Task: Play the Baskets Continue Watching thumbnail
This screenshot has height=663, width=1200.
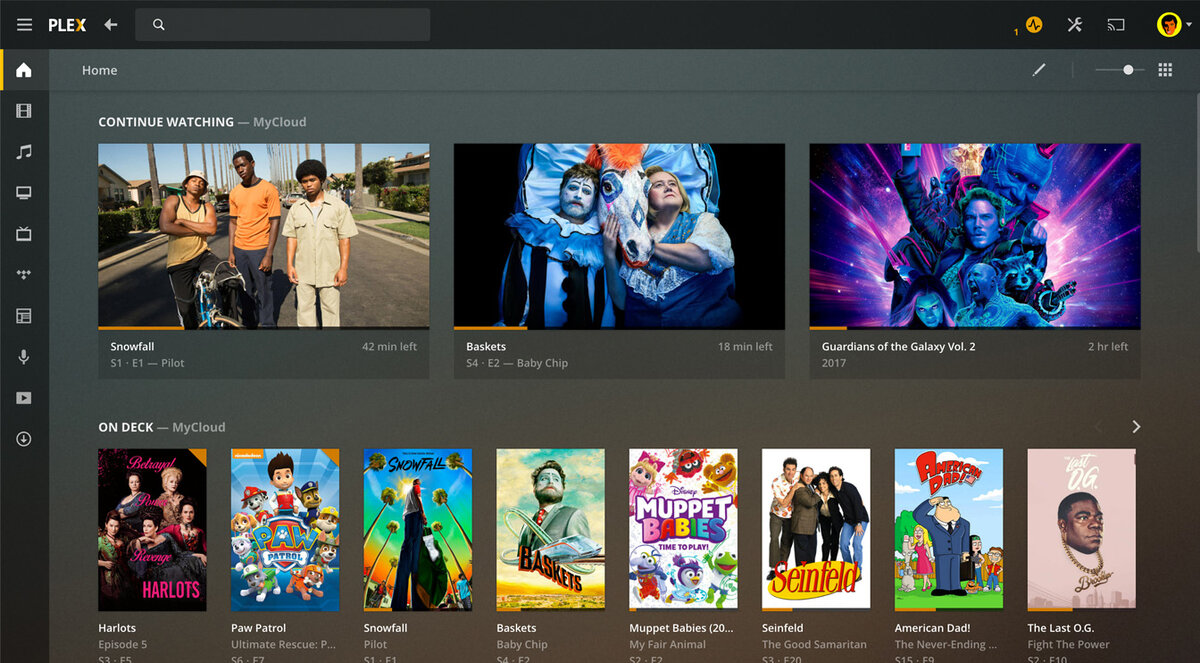Action: pyautogui.click(x=619, y=234)
